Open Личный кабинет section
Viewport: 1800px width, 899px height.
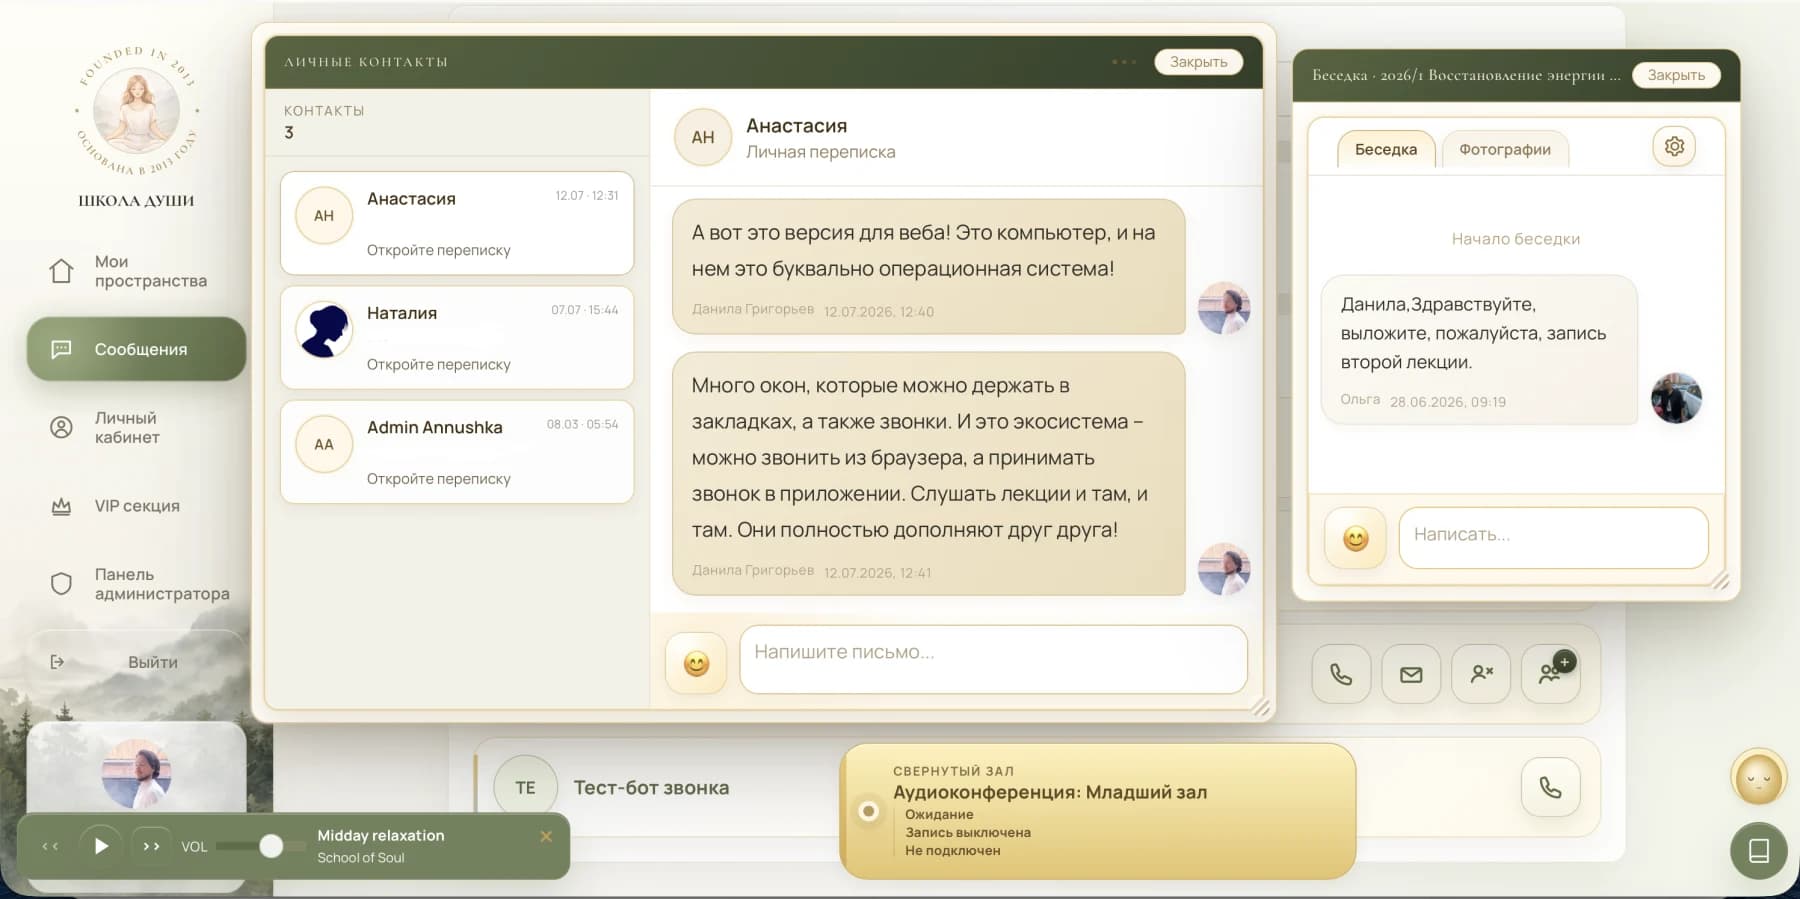pos(136,428)
